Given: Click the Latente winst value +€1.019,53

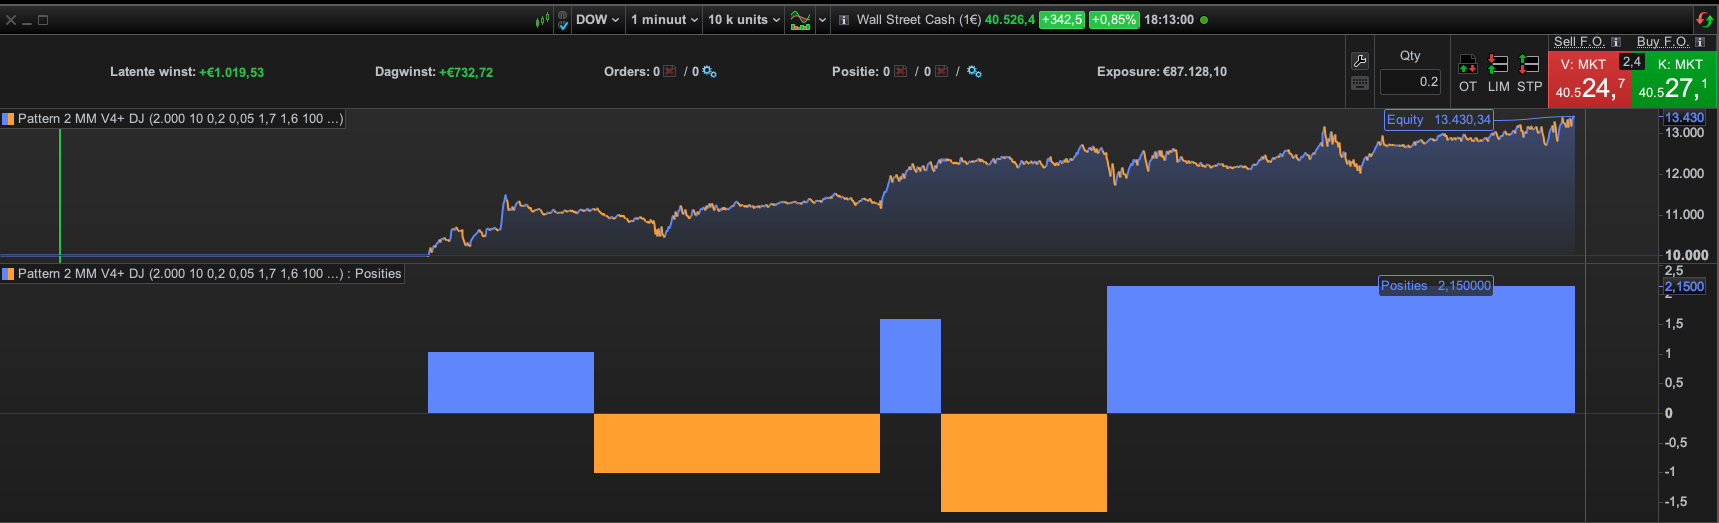Looking at the screenshot, I should point(231,72).
